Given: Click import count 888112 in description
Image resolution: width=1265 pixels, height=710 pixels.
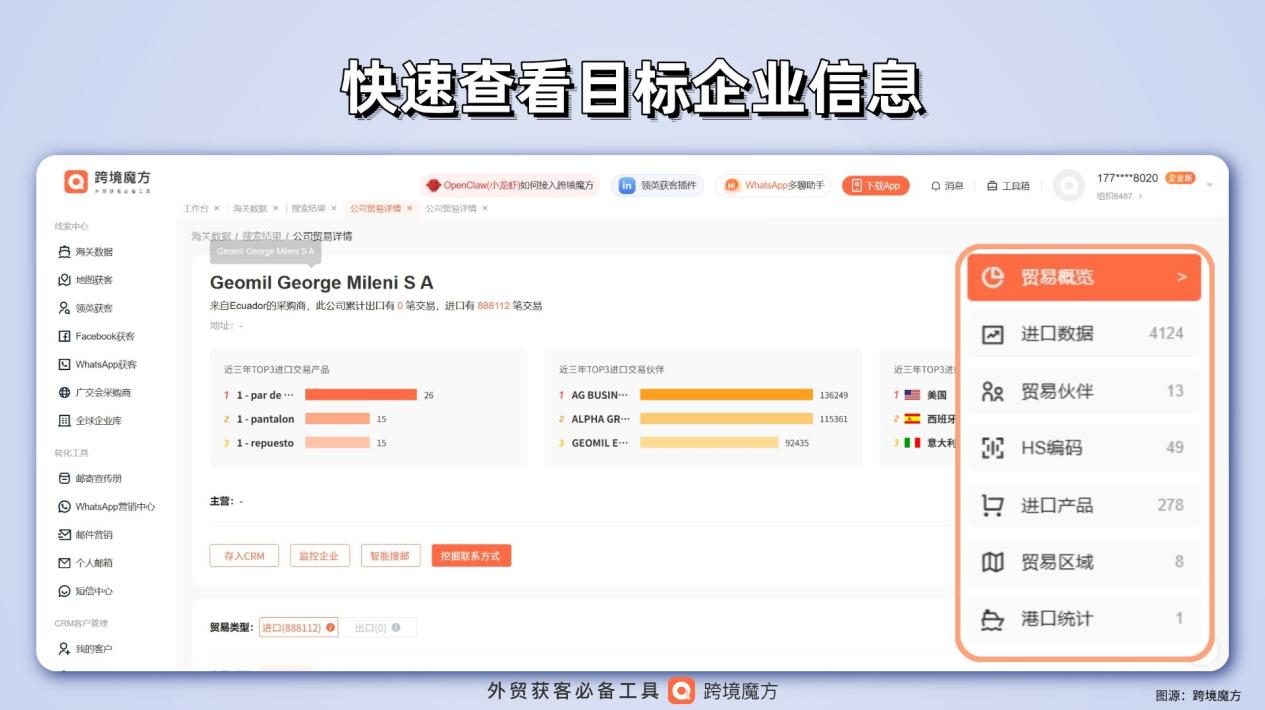Looking at the screenshot, I should (x=494, y=306).
